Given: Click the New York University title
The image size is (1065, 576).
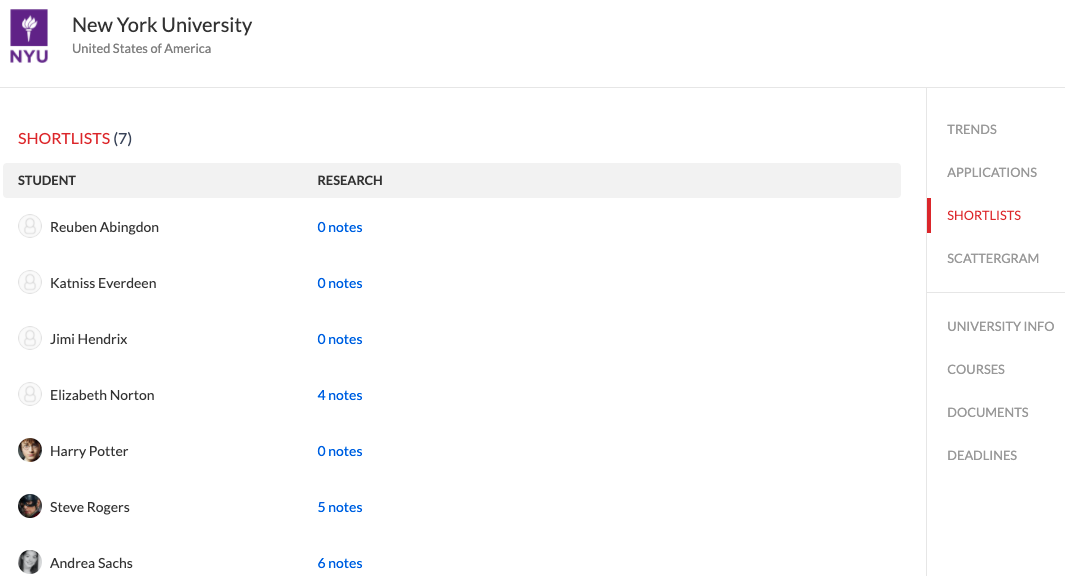Looking at the screenshot, I should point(162,25).
